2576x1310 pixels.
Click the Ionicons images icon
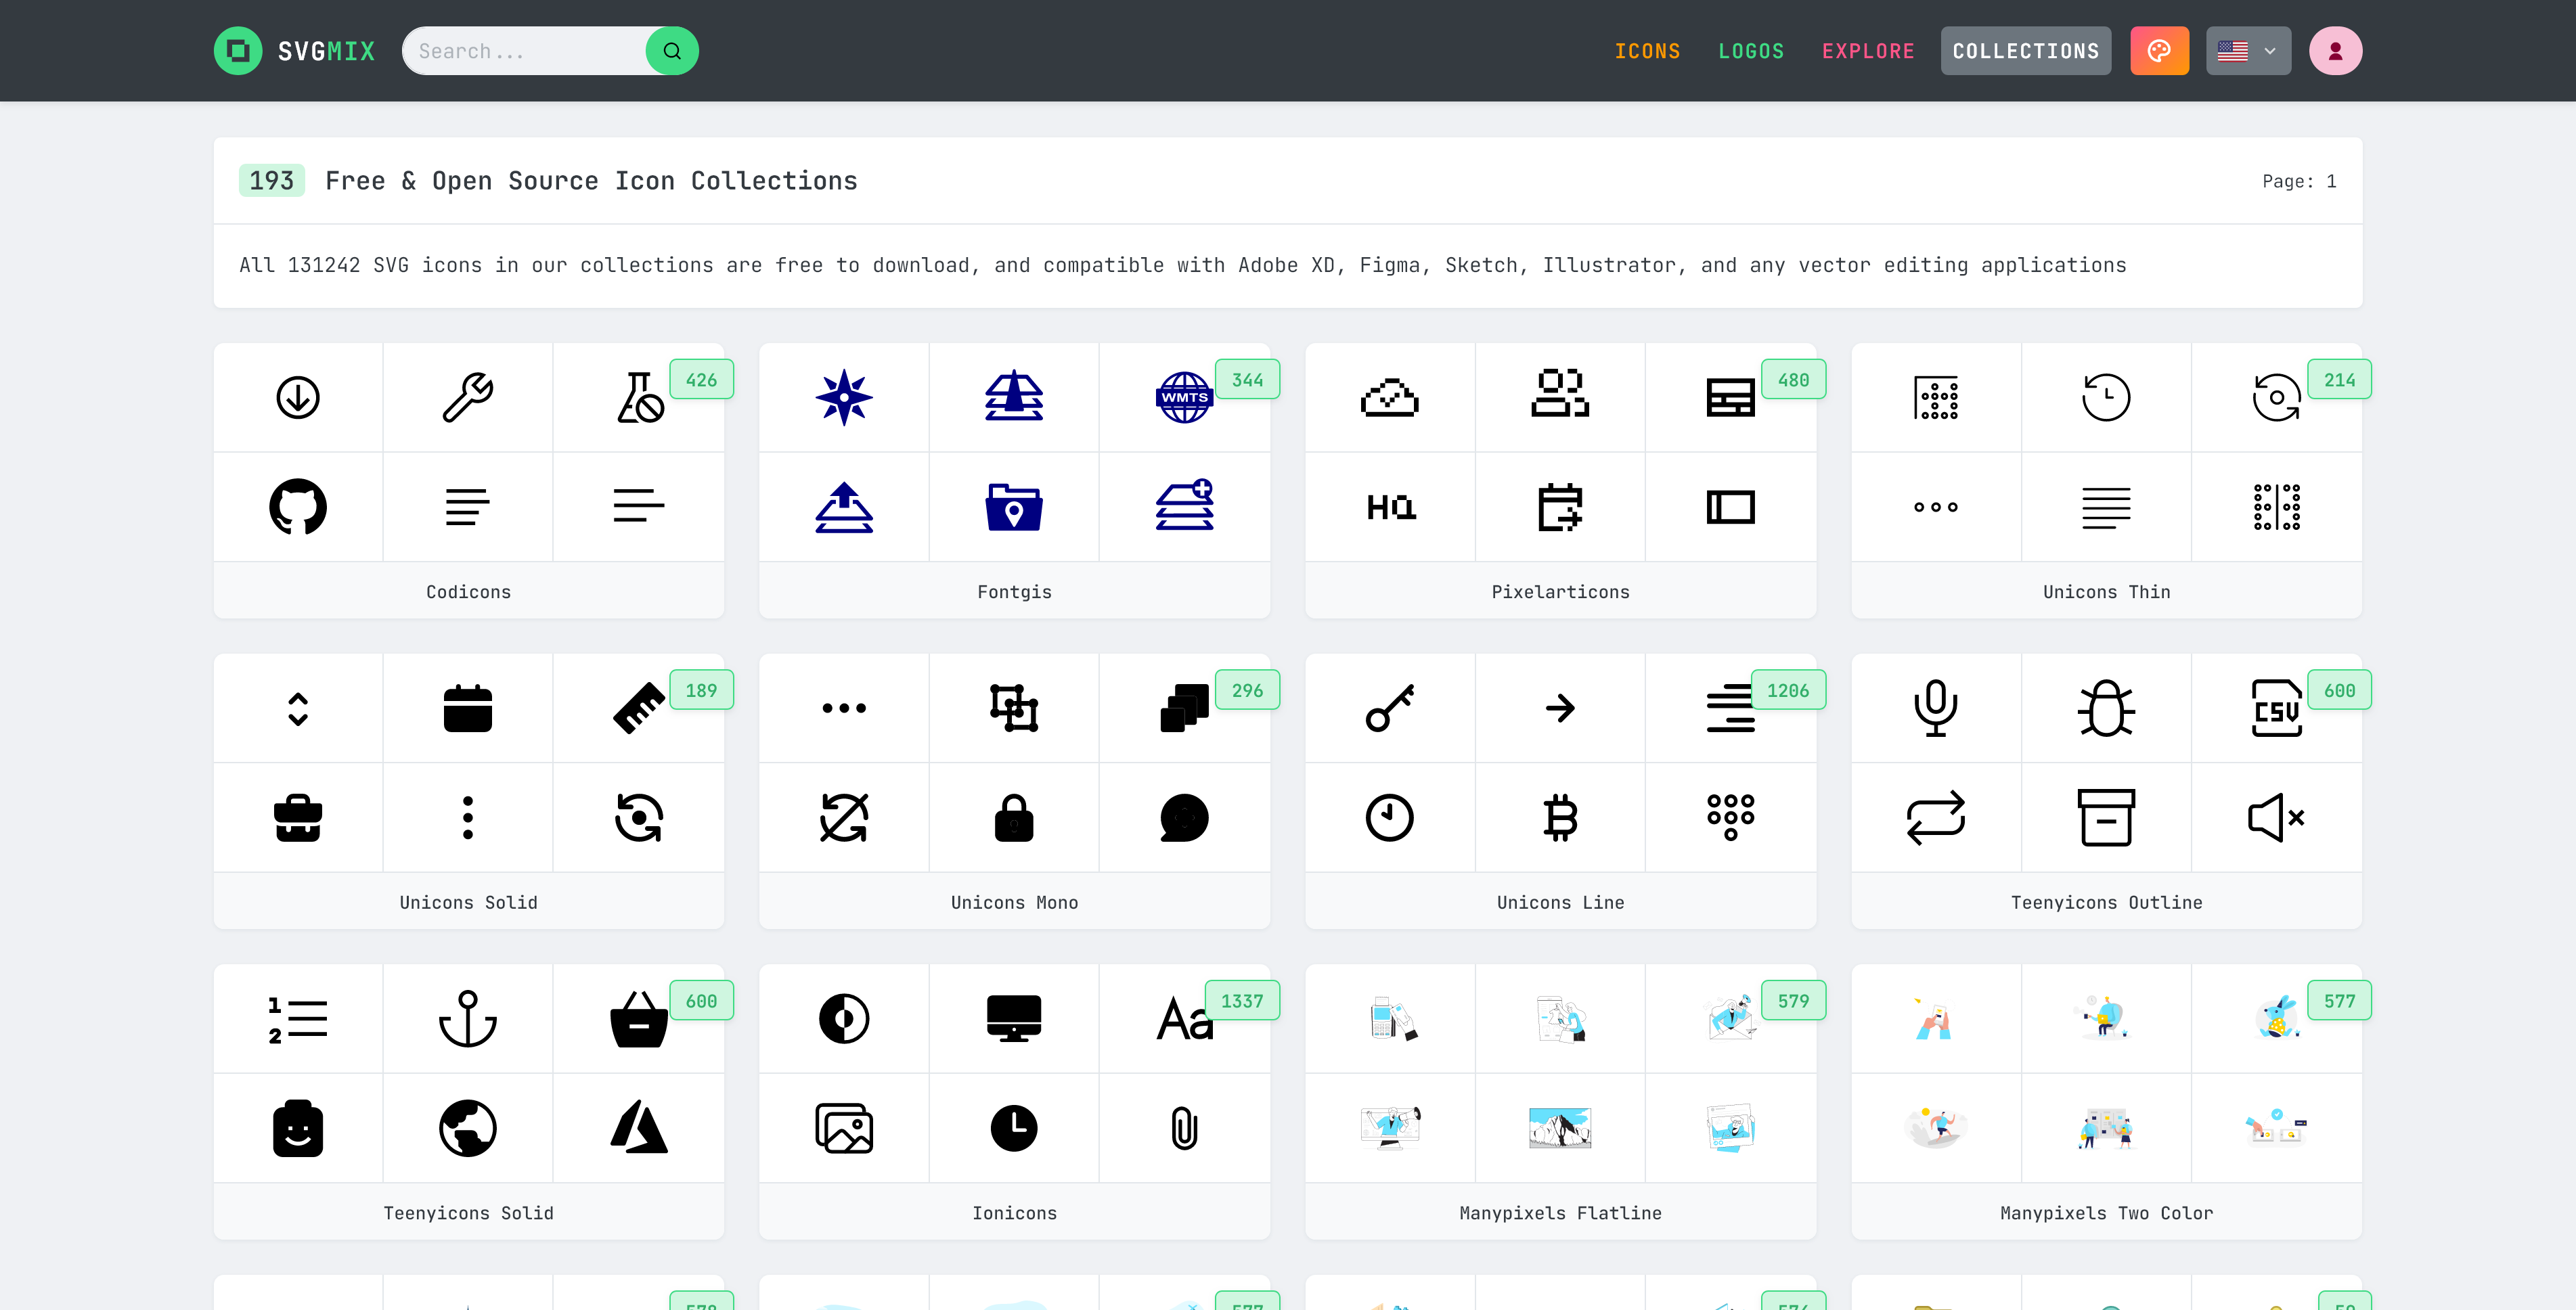[x=844, y=1129]
